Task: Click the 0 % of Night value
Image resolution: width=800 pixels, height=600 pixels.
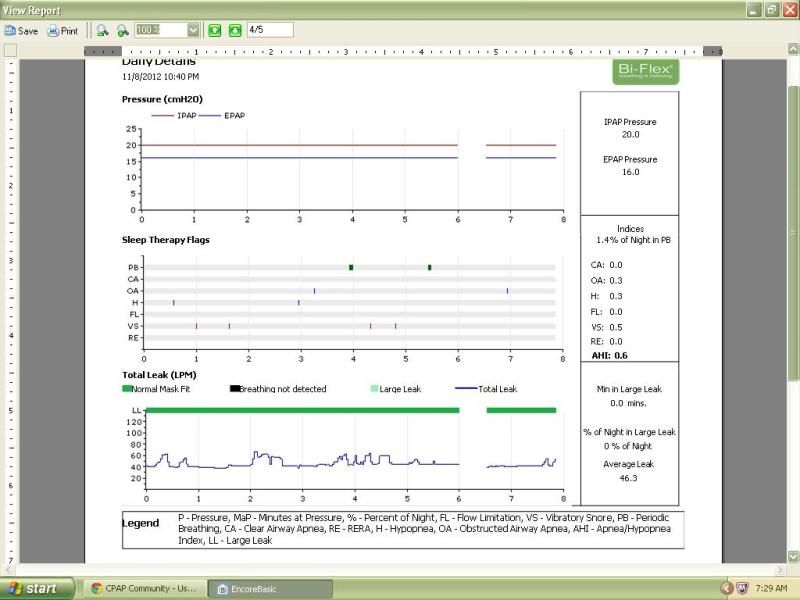Action: tap(628, 446)
